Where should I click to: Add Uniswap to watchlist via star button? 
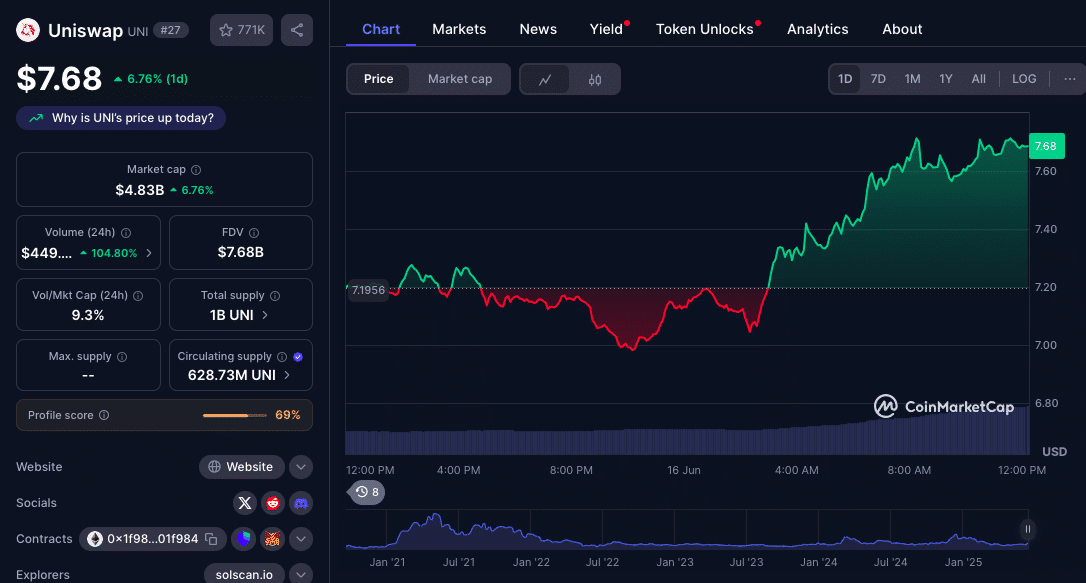(241, 30)
